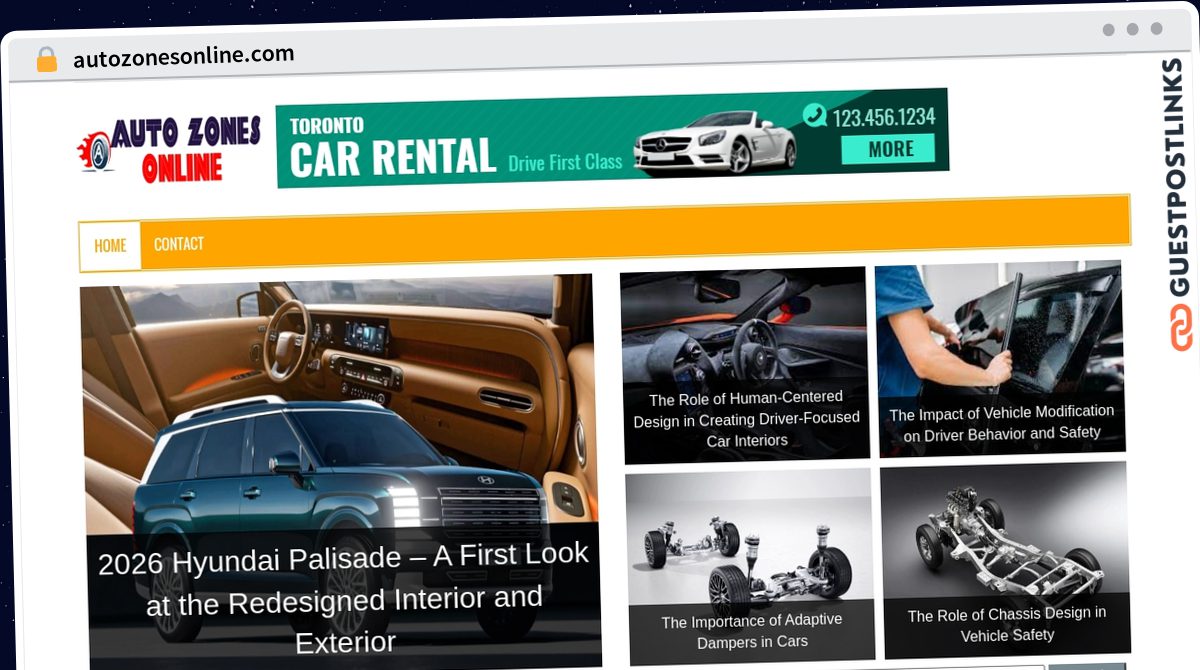Screen dimensions: 1200x670
Task: Open the 2026 Hyundai Palisade article headline
Action: coord(343,598)
